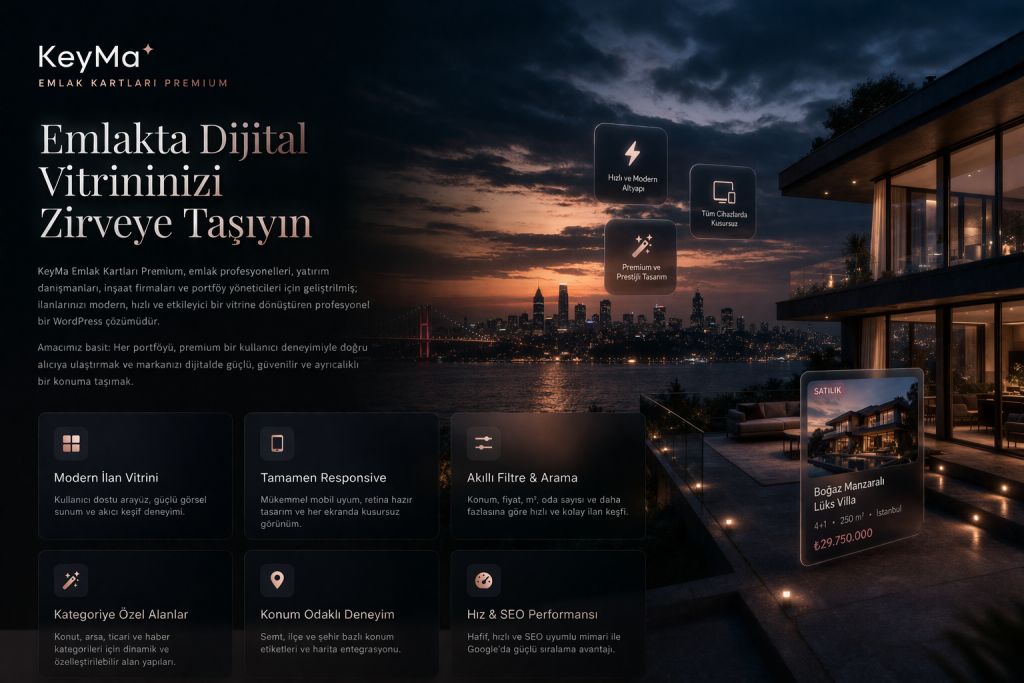Image resolution: width=1024 pixels, height=683 pixels.
Task: Click the lightning bolt icon in the floating badge
Action: [631, 153]
